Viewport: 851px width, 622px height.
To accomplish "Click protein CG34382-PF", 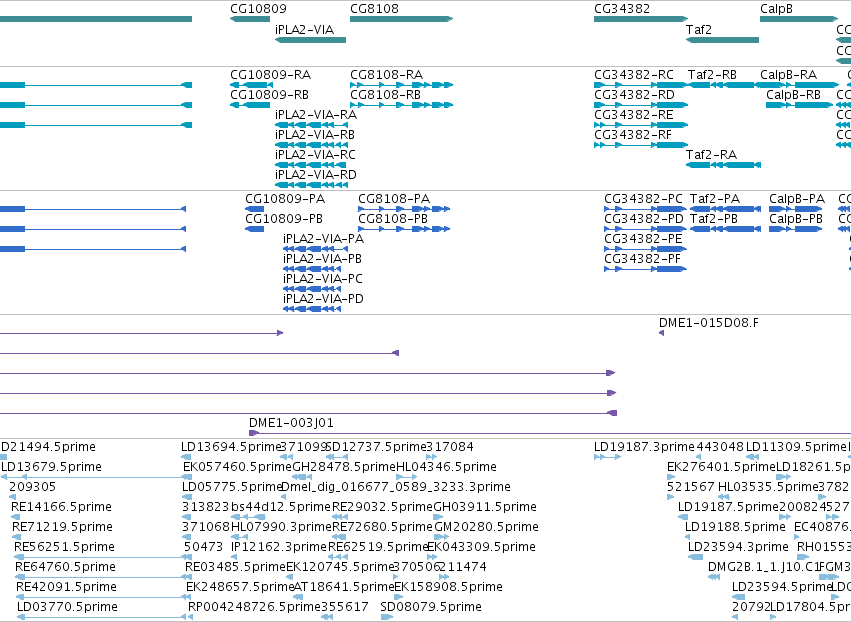I will [645, 269].
